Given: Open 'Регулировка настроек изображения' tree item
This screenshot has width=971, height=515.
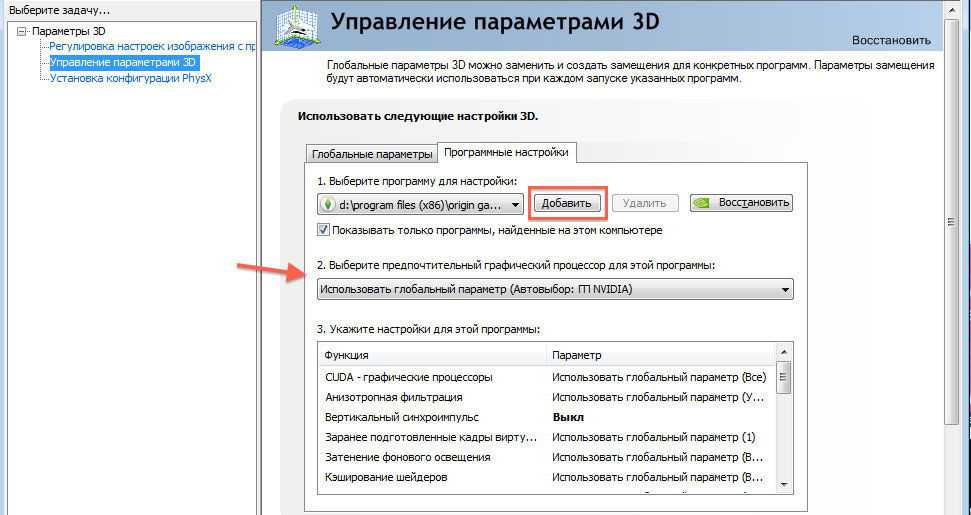Looking at the screenshot, I should tap(152, 46).
